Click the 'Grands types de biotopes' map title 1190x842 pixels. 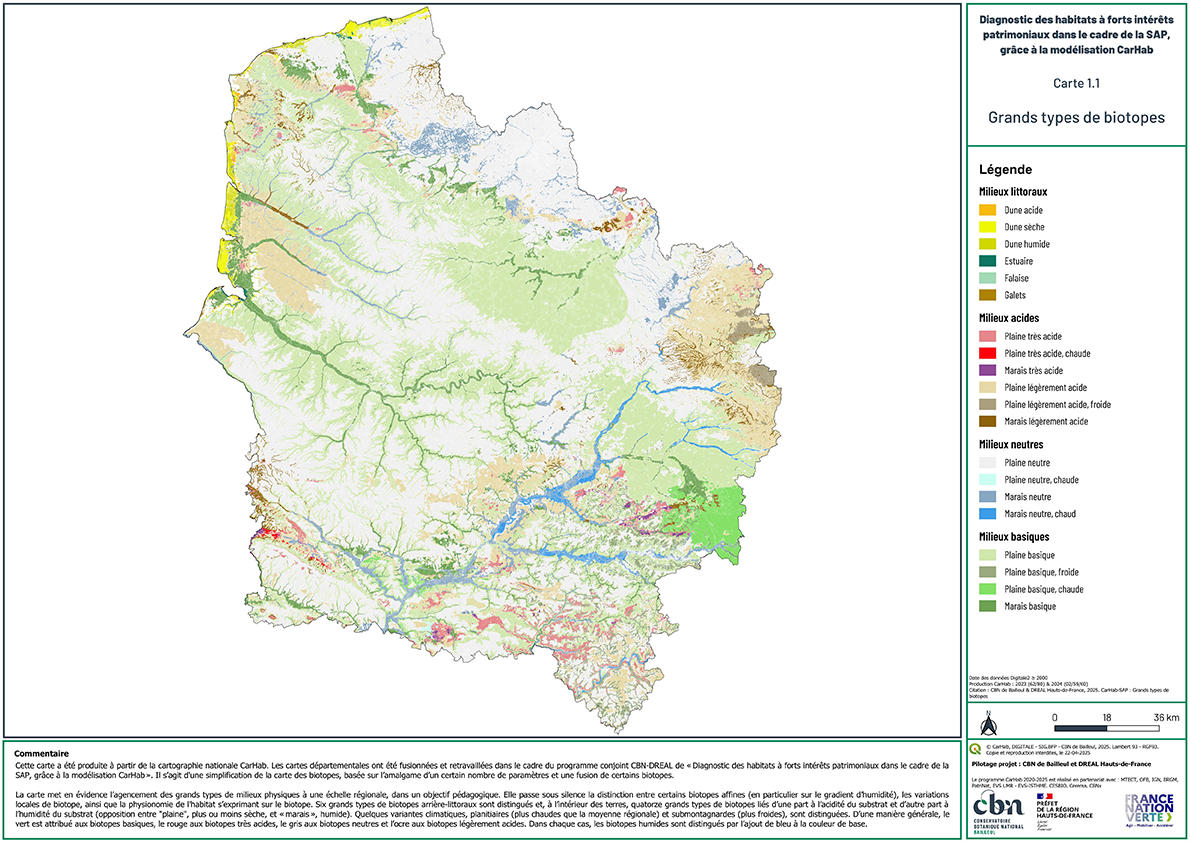tap(1076, 117)
